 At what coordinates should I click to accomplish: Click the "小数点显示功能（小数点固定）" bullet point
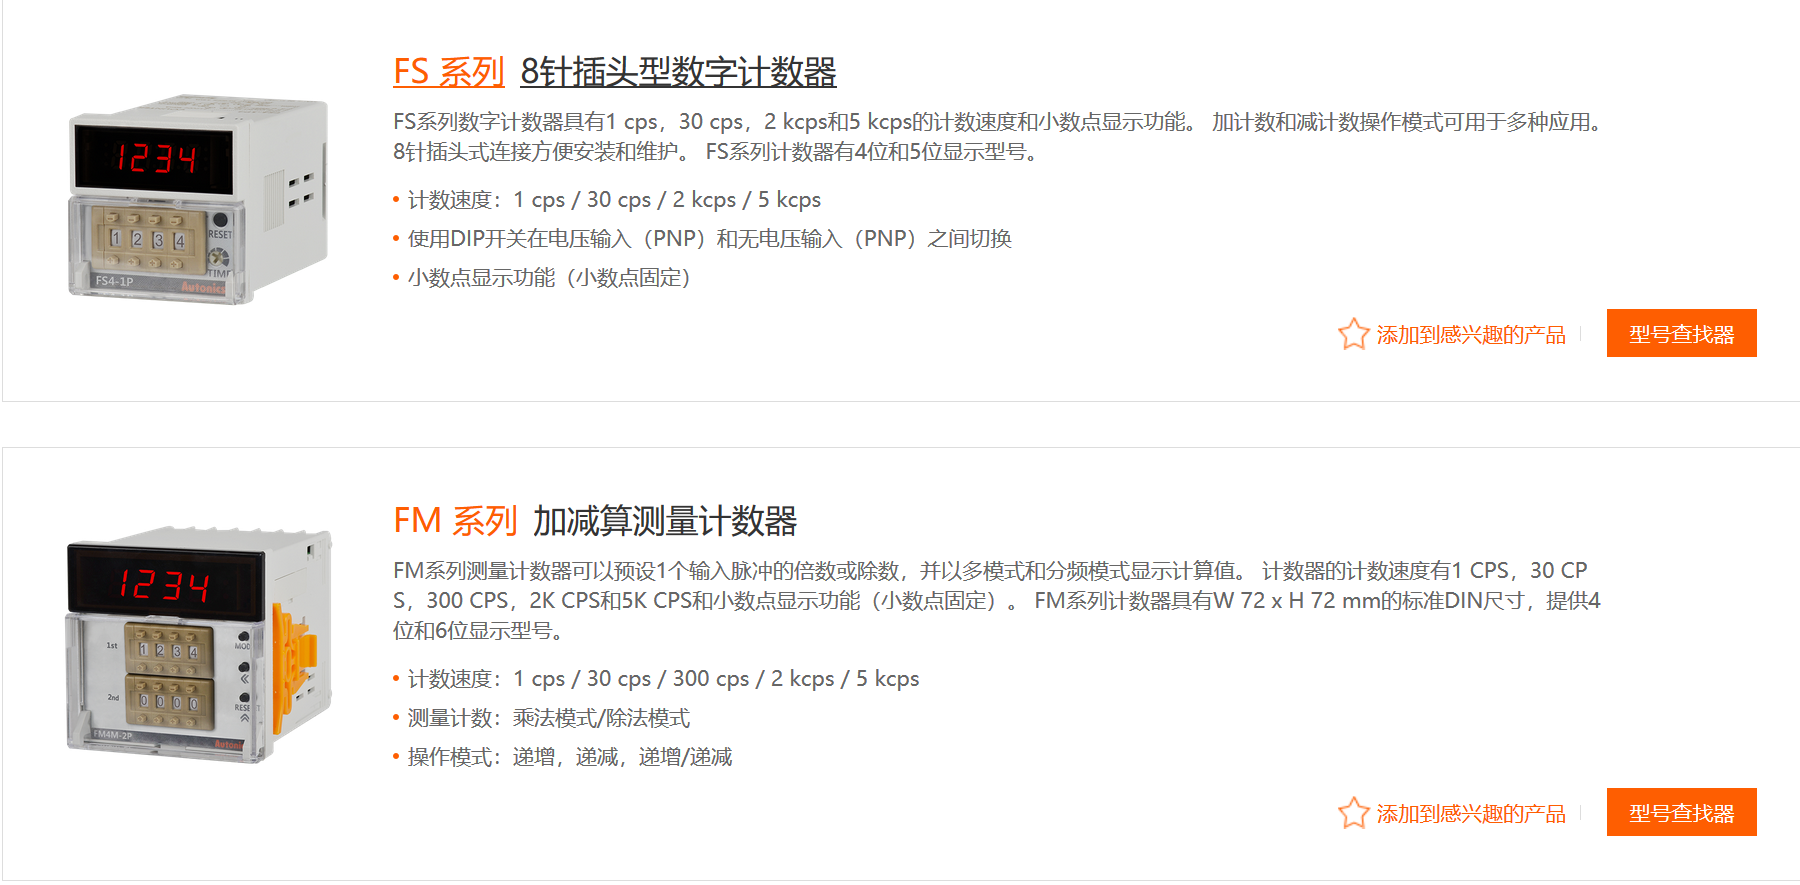click(548, 278)
